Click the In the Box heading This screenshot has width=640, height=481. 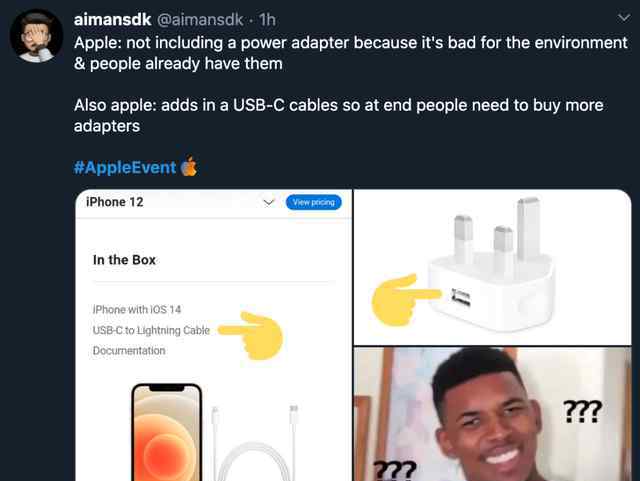coord(124,260)
